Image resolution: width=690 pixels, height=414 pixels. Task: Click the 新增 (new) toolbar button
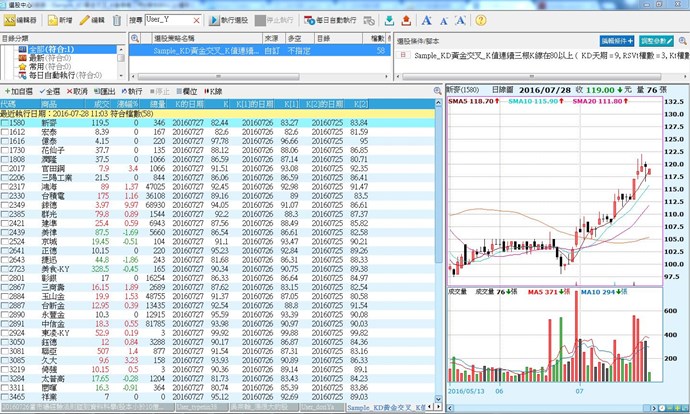point(59,20)
